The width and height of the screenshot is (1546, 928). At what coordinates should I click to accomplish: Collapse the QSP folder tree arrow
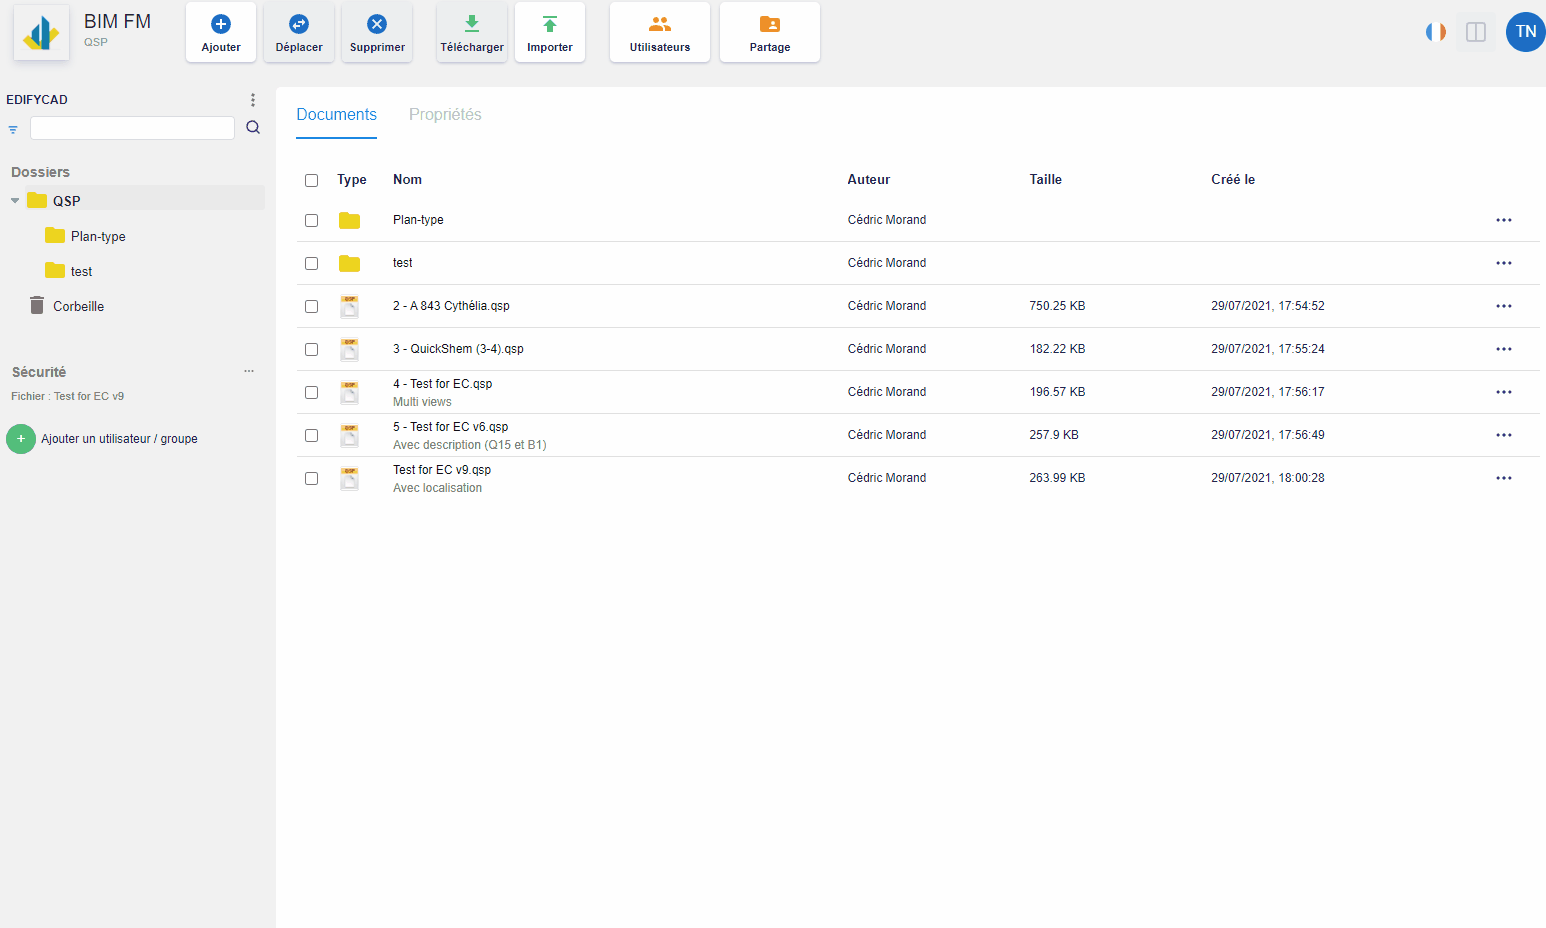coord(15,201)
